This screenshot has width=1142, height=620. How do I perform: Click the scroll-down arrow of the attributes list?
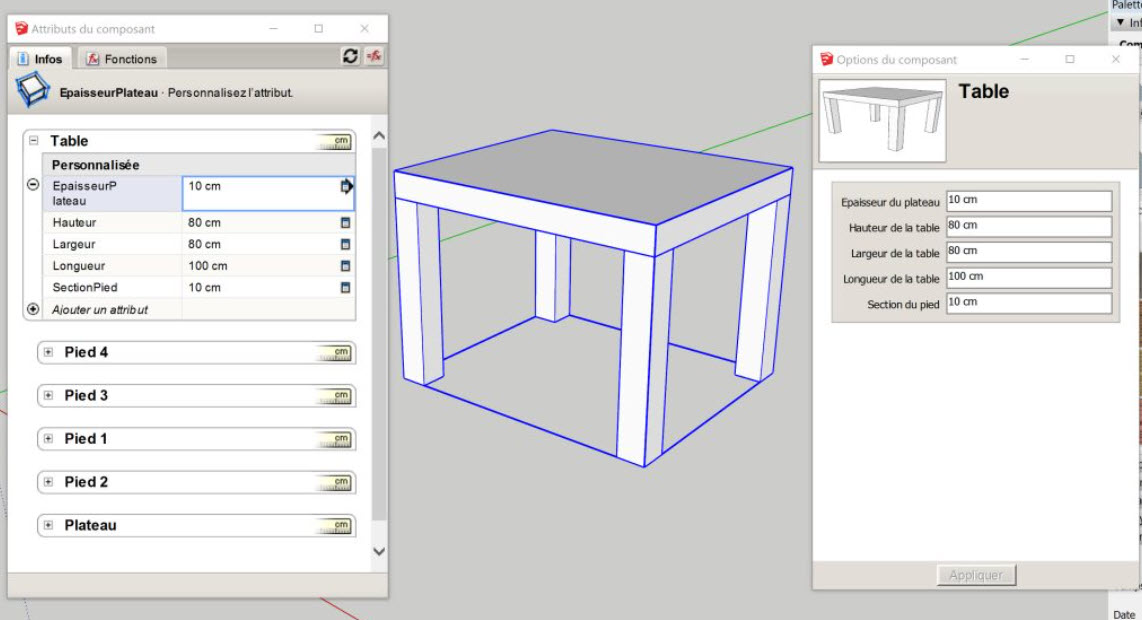pos(379,551)
